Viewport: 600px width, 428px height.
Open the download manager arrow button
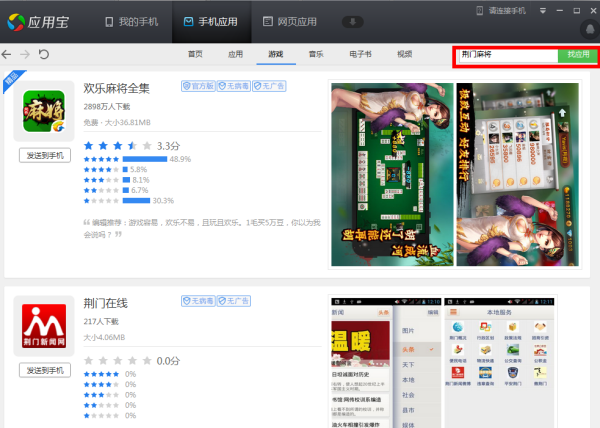point(352,22)
